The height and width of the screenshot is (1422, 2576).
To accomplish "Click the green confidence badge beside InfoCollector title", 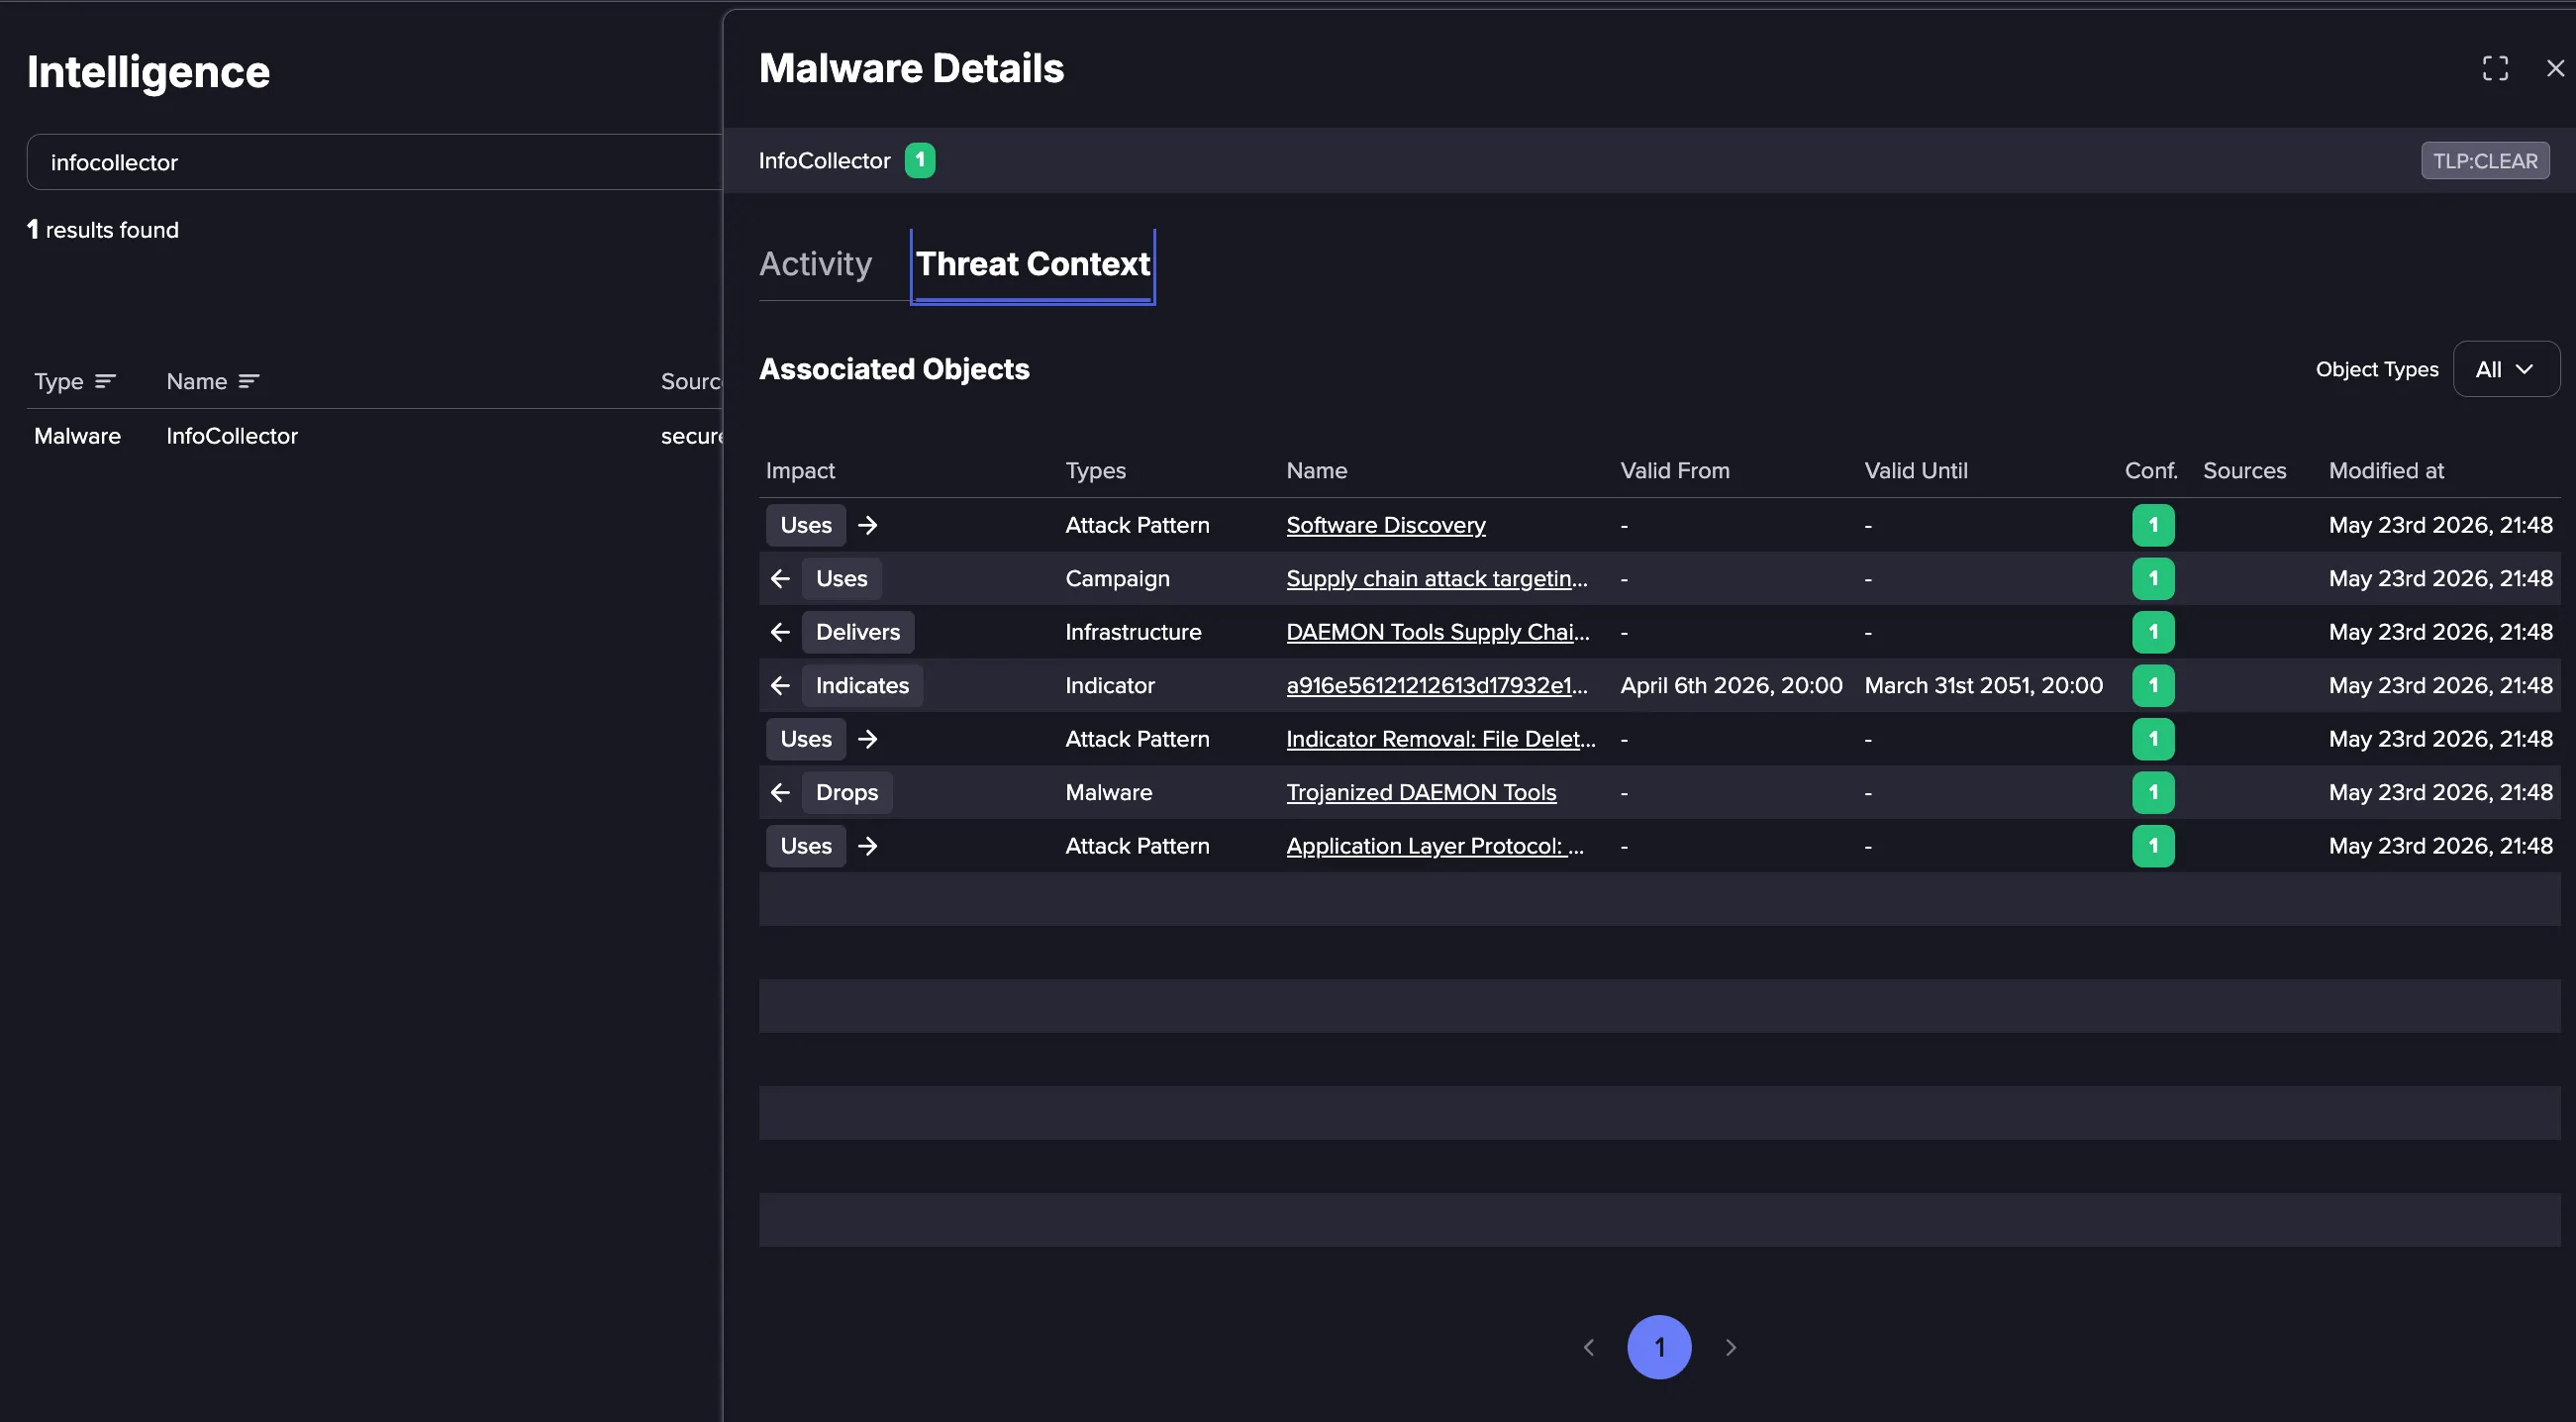I will point(919,160).
